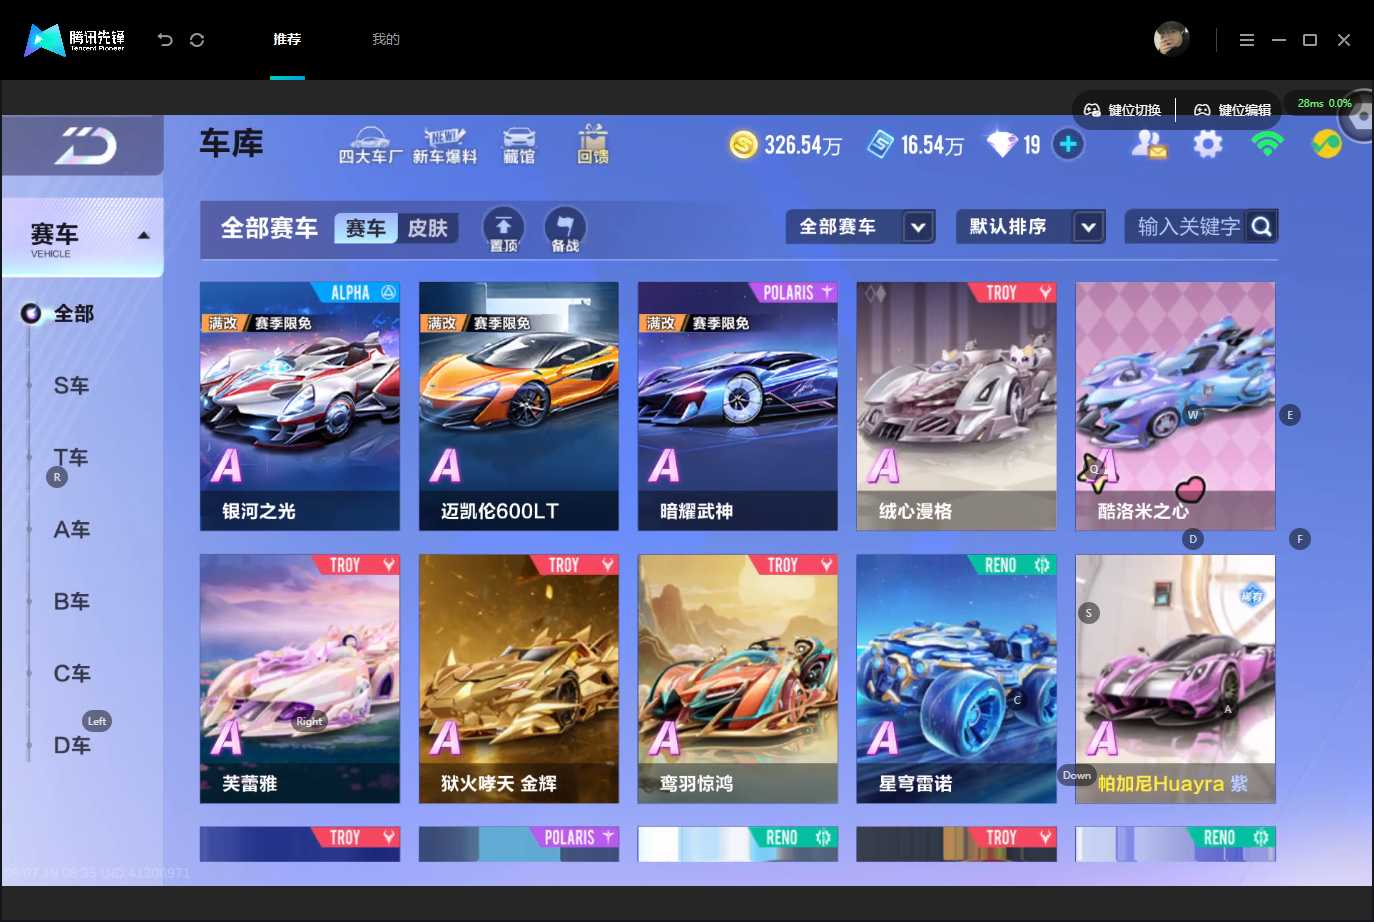Screen dimensions: 1374x922
Task: Pin car with the 置顶 button
Action: [504, 229]
